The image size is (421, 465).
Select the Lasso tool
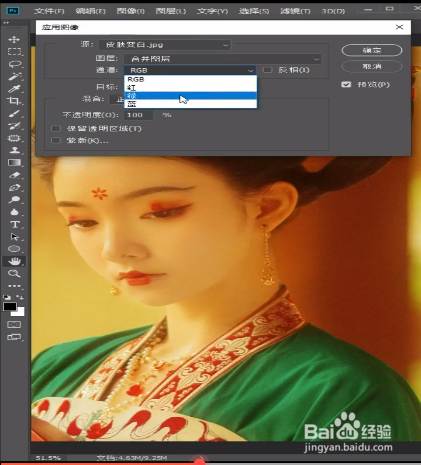pyautogui.click(x=14, y=64)
